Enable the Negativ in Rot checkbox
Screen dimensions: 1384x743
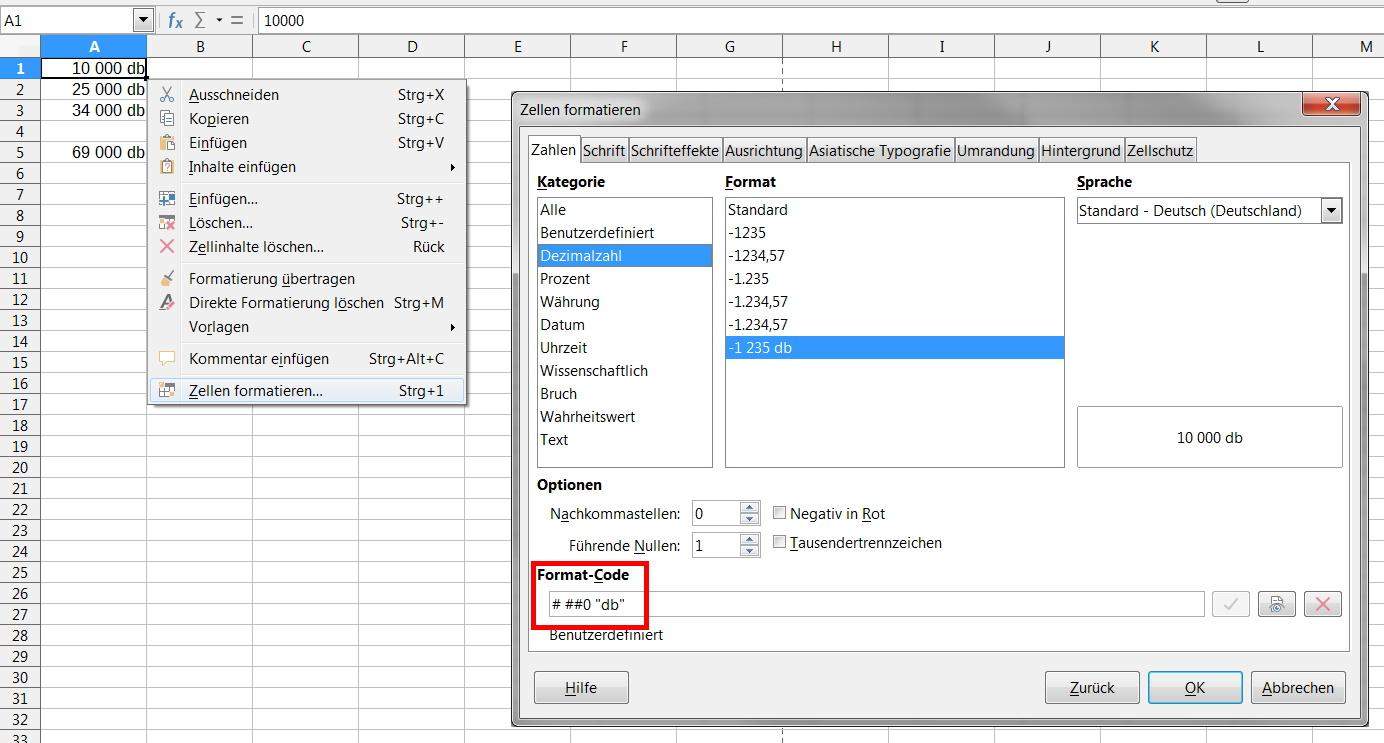click(x=780, y=513)
